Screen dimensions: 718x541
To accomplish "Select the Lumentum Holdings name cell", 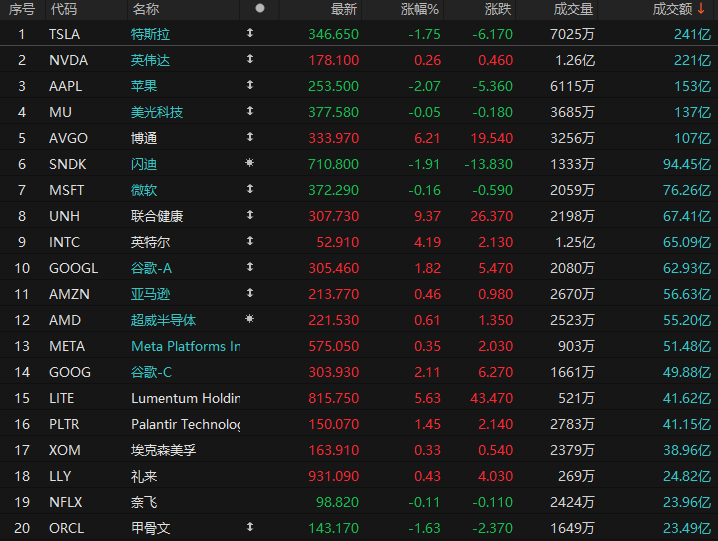I will coord(185,399).
